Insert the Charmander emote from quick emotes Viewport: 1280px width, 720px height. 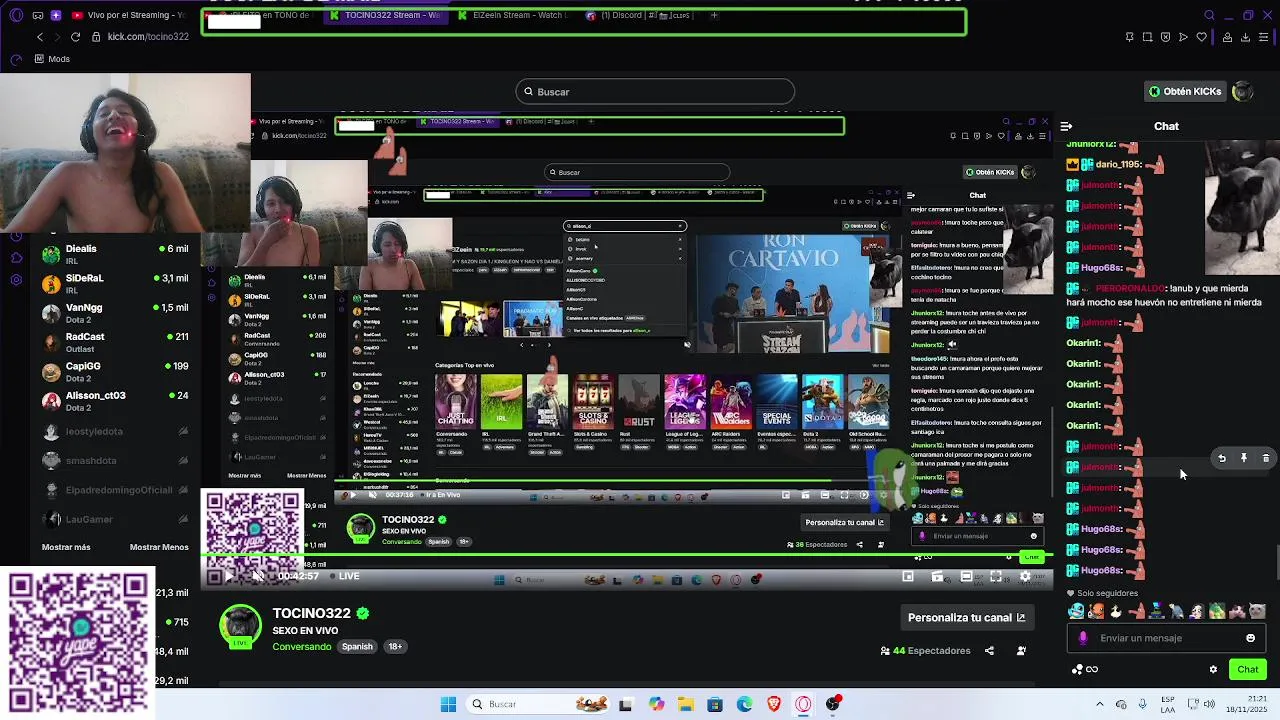(1096, 611)
